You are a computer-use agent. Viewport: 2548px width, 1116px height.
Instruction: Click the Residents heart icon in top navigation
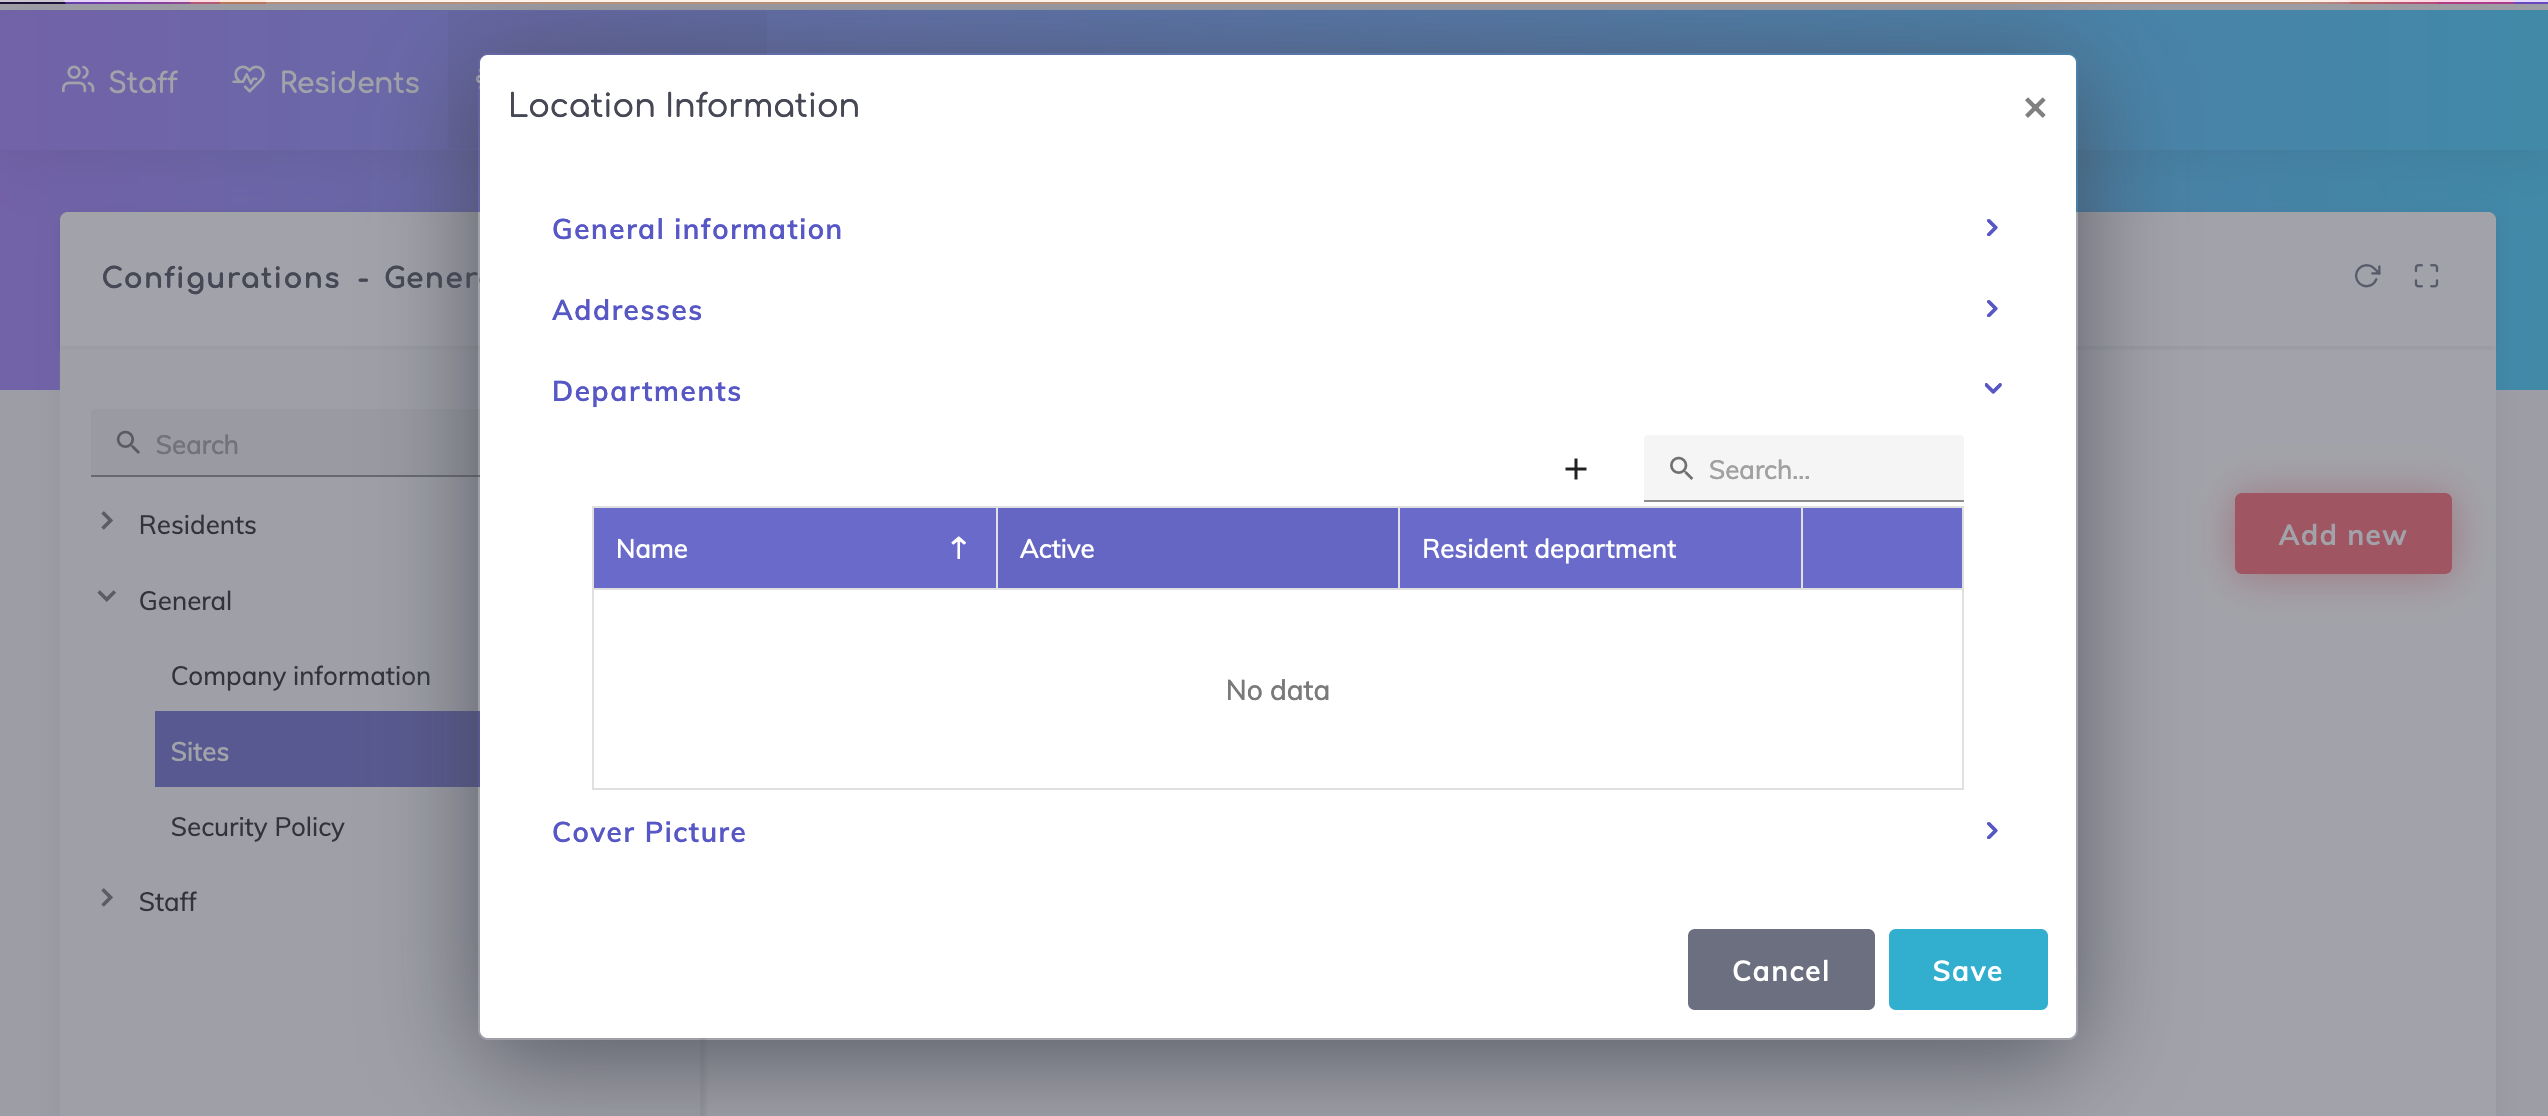[x=248, y=79]
